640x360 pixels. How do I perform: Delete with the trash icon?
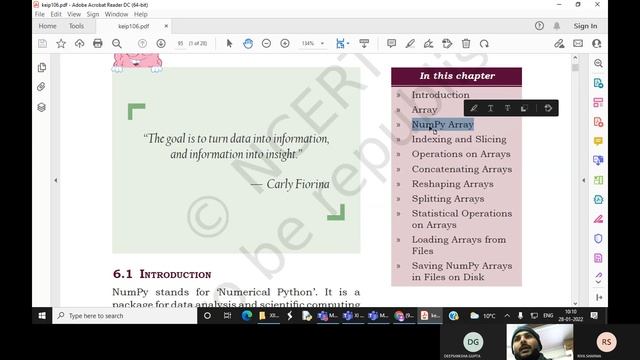tap(466, 43)
